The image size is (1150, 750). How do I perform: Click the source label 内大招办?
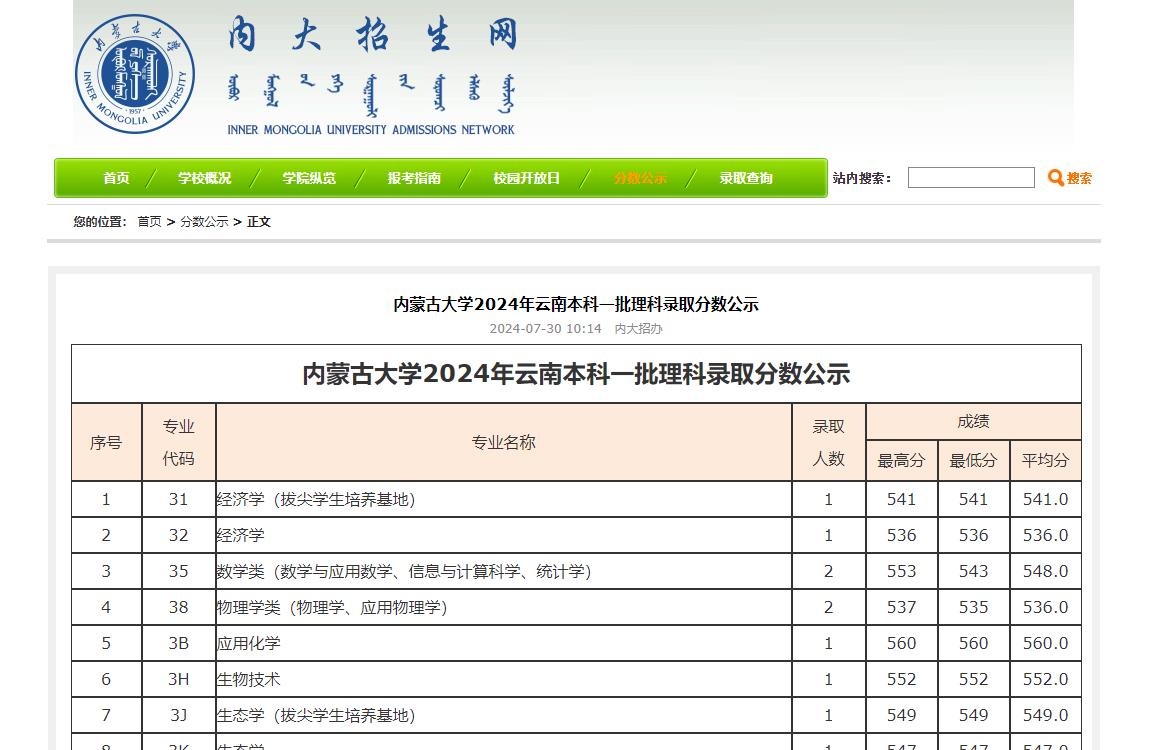coord(639,328)
